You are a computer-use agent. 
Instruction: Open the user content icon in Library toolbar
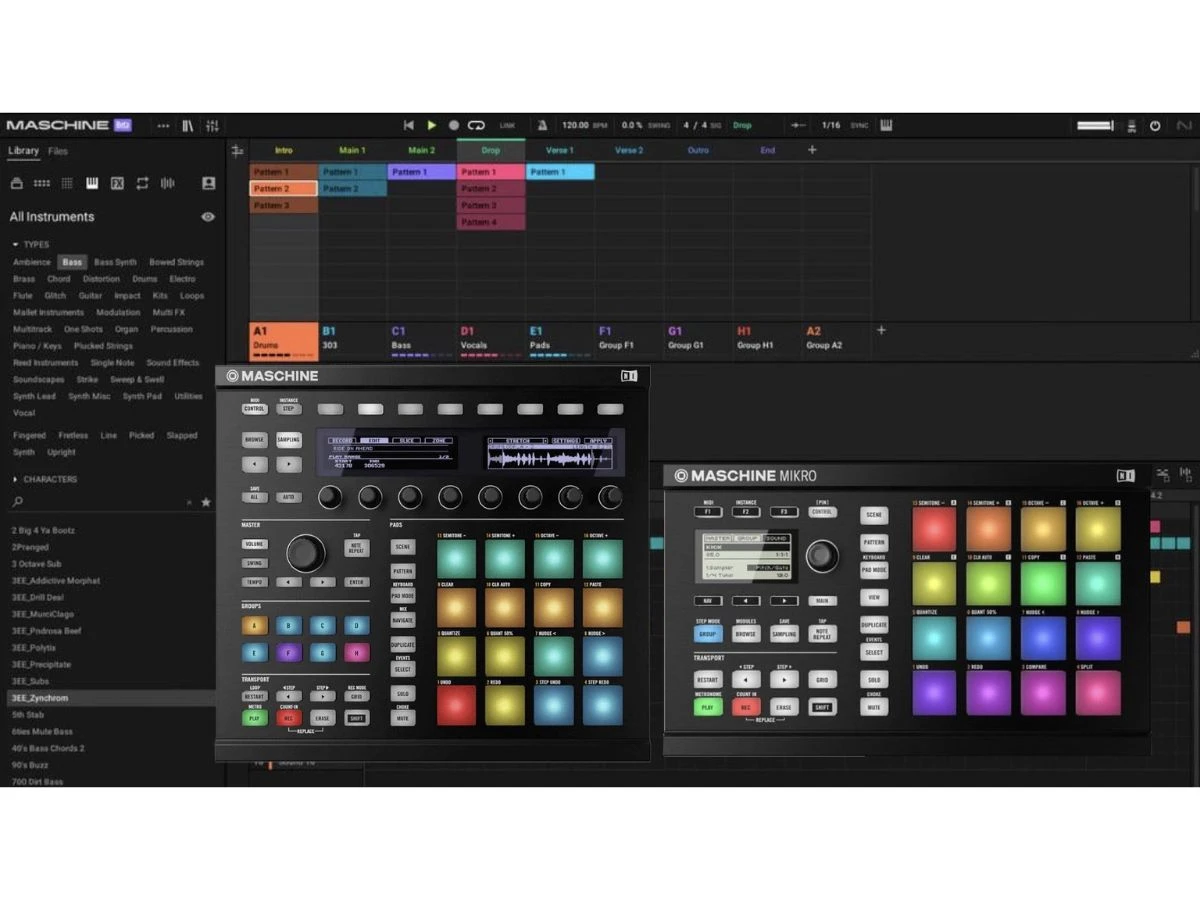tap(208, 183)
